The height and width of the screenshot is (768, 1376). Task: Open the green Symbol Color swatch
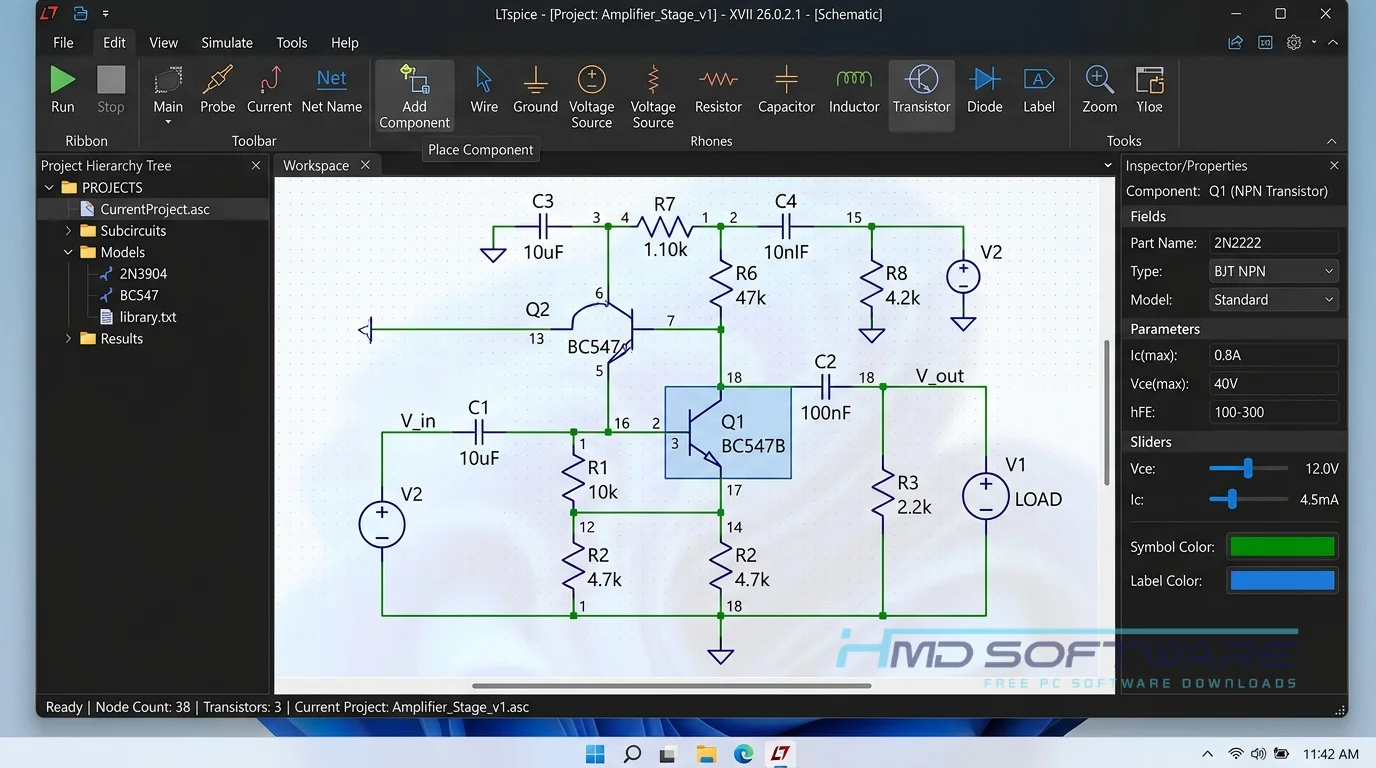pyautogui.click(x=1282, y=547)
